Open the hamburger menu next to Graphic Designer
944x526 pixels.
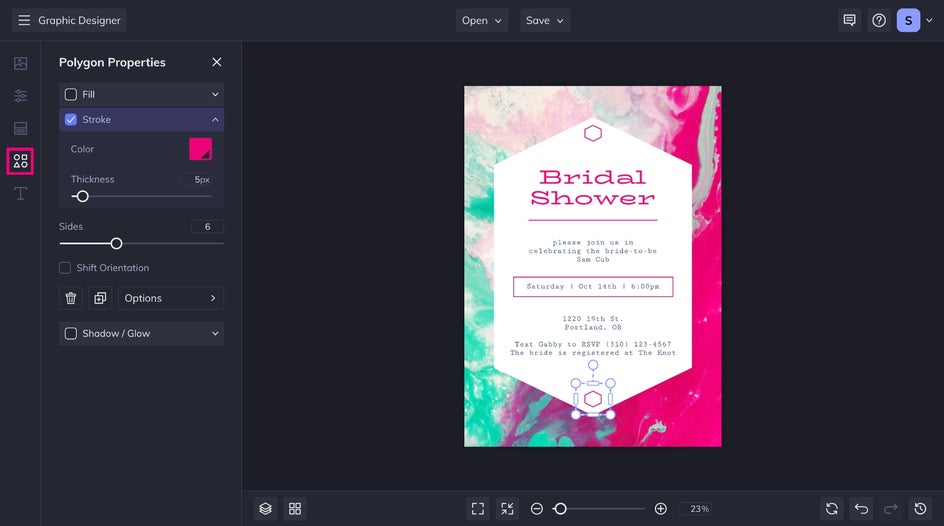24,20
